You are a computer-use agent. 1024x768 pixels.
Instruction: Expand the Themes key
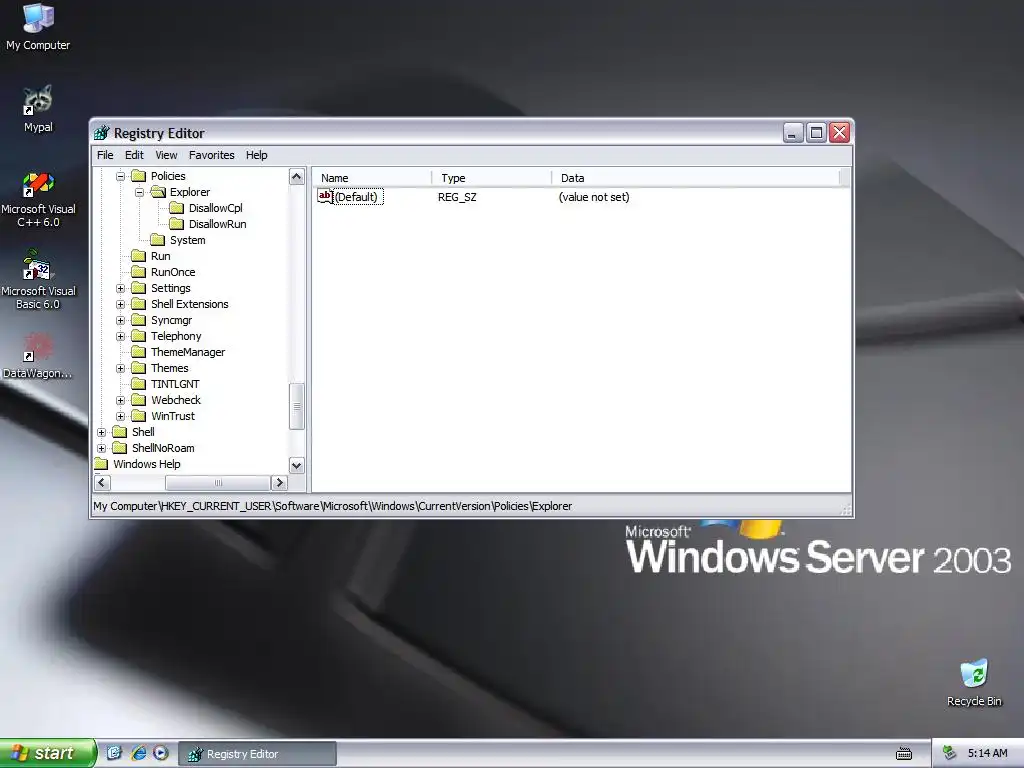point(120,368)
